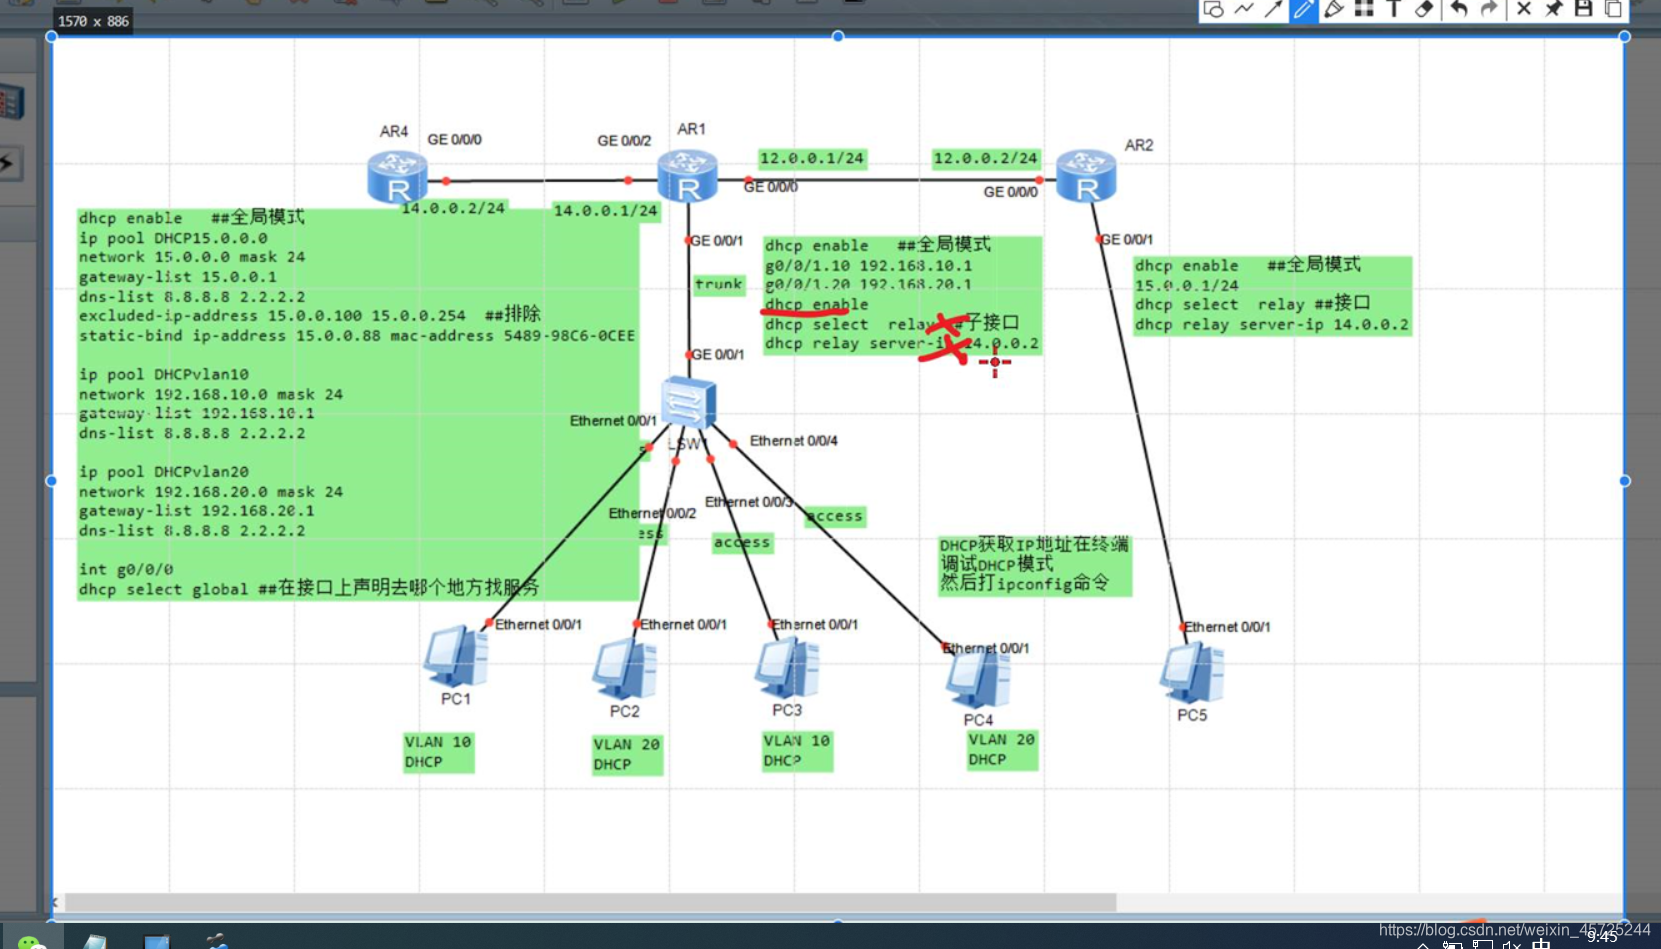The image size is (1661, 949).
Task: Pin the screenshot to the screen
Action: pyautogui.click(x=1554, y=9)
